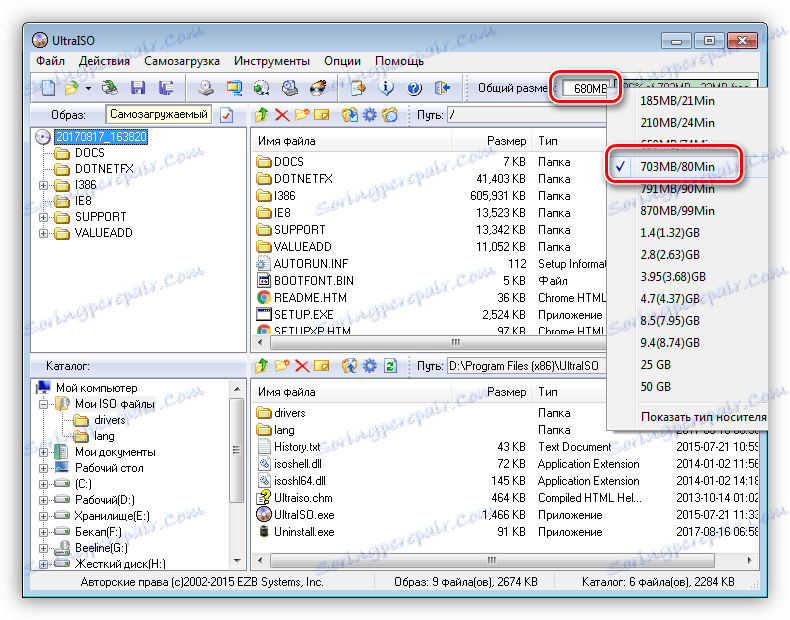Click the folder-with-list icon in image toolbar
790x620 pixels.
click(389, 115)
